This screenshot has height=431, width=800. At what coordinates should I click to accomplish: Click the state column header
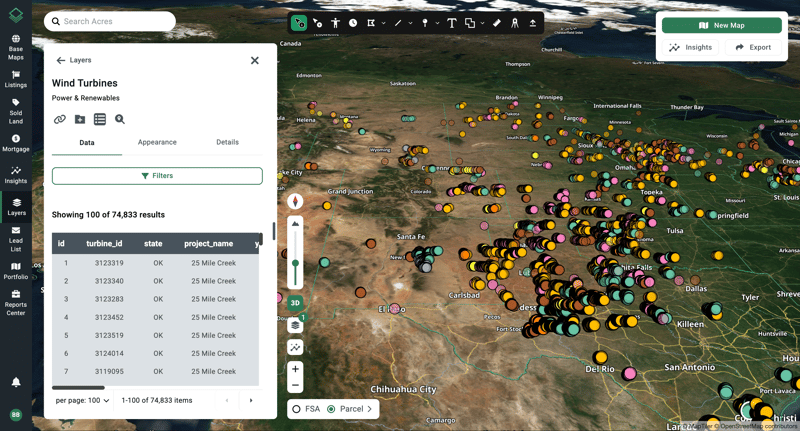(153, 244)
